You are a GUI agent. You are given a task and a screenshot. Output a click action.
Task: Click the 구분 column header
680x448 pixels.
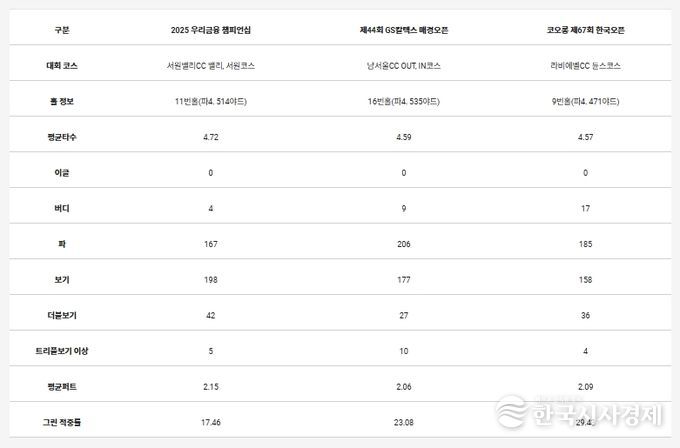tap(62, 30)
